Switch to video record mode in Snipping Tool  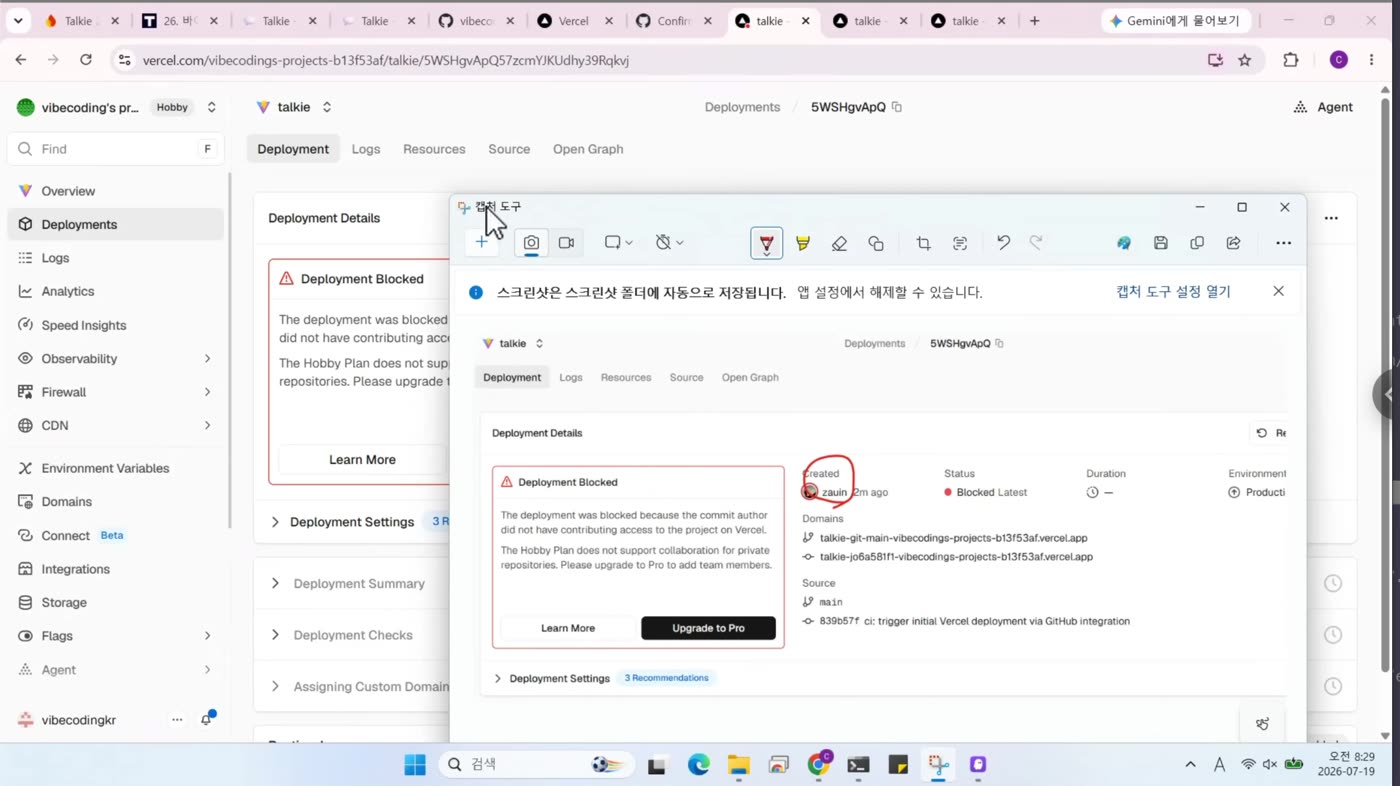(x=566, y=242)
